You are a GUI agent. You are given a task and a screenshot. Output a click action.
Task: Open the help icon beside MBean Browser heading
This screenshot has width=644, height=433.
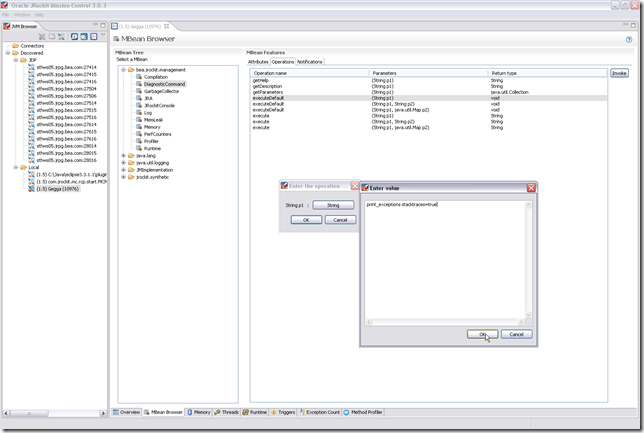tap(629, 39)
